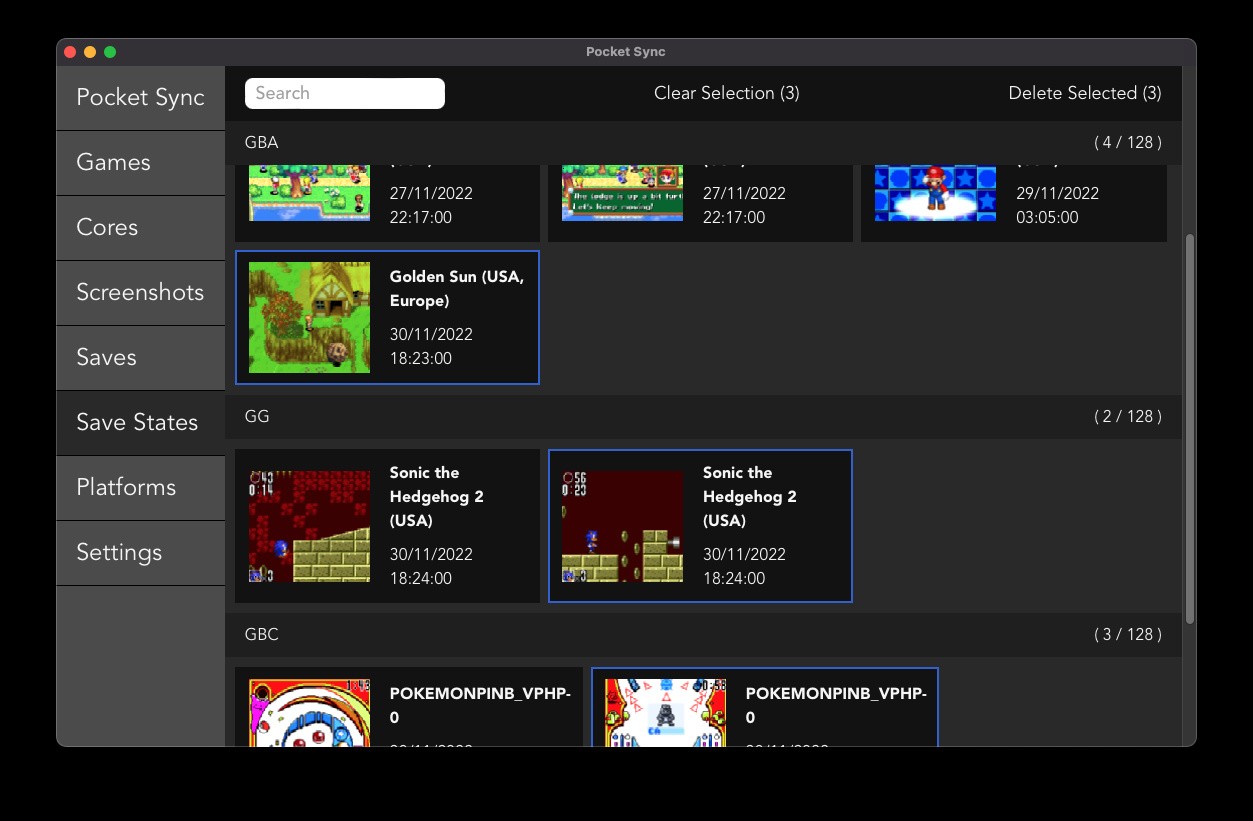
Task: Open the Games section in sidebar
Action: (x=140, y=163)
